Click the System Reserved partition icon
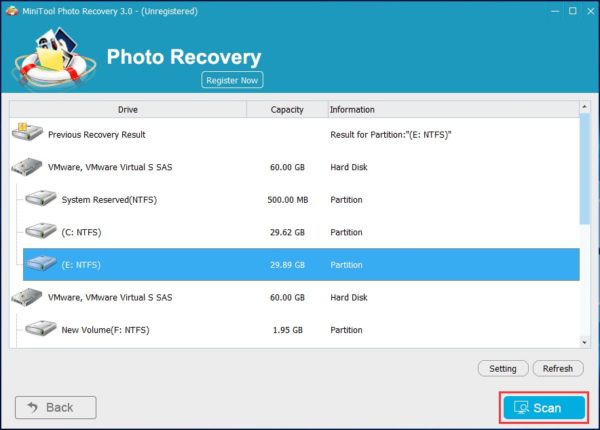 pos(41,198)
